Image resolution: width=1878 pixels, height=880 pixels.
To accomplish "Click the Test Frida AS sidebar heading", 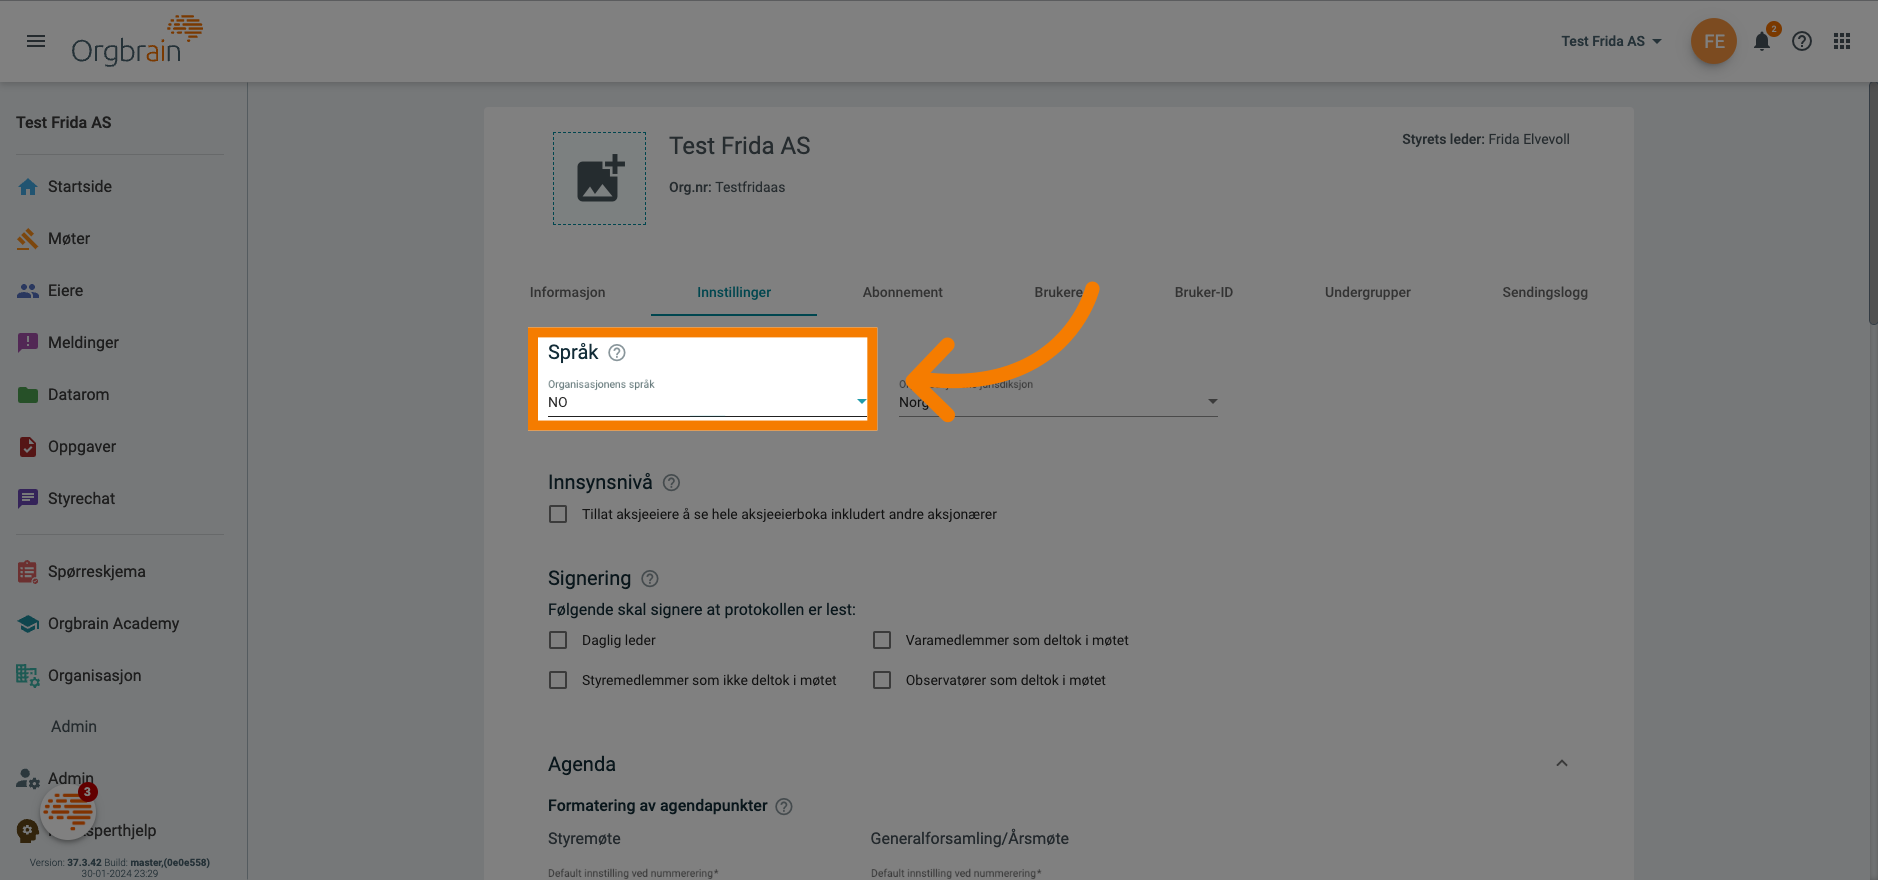I will [64, 122].
